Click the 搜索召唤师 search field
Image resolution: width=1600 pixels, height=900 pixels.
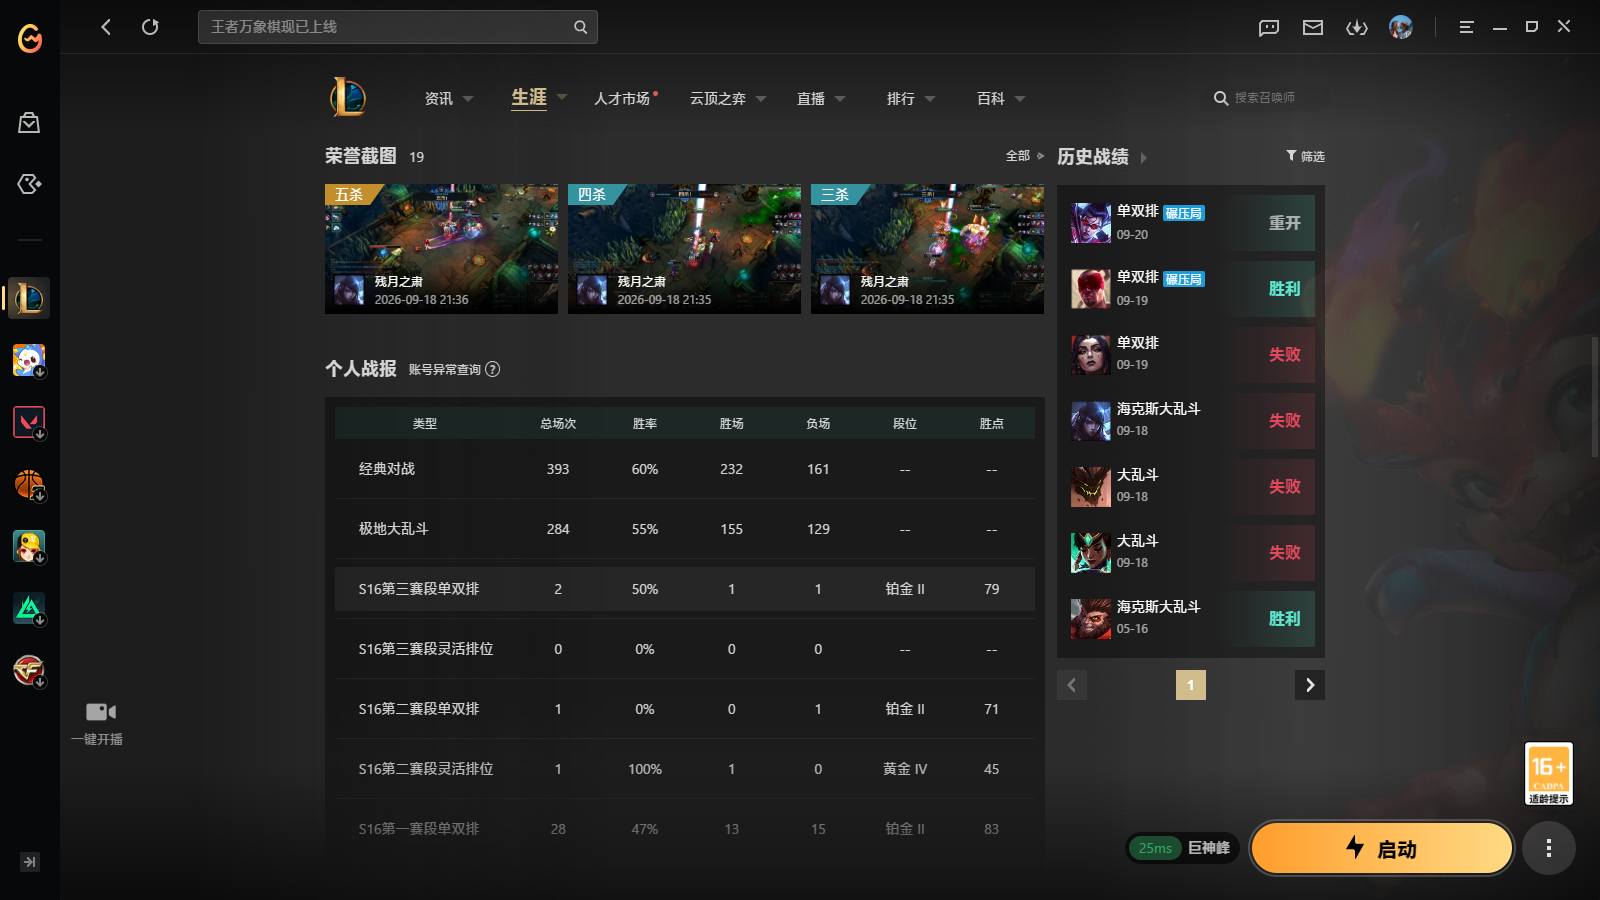point(1264,98)
